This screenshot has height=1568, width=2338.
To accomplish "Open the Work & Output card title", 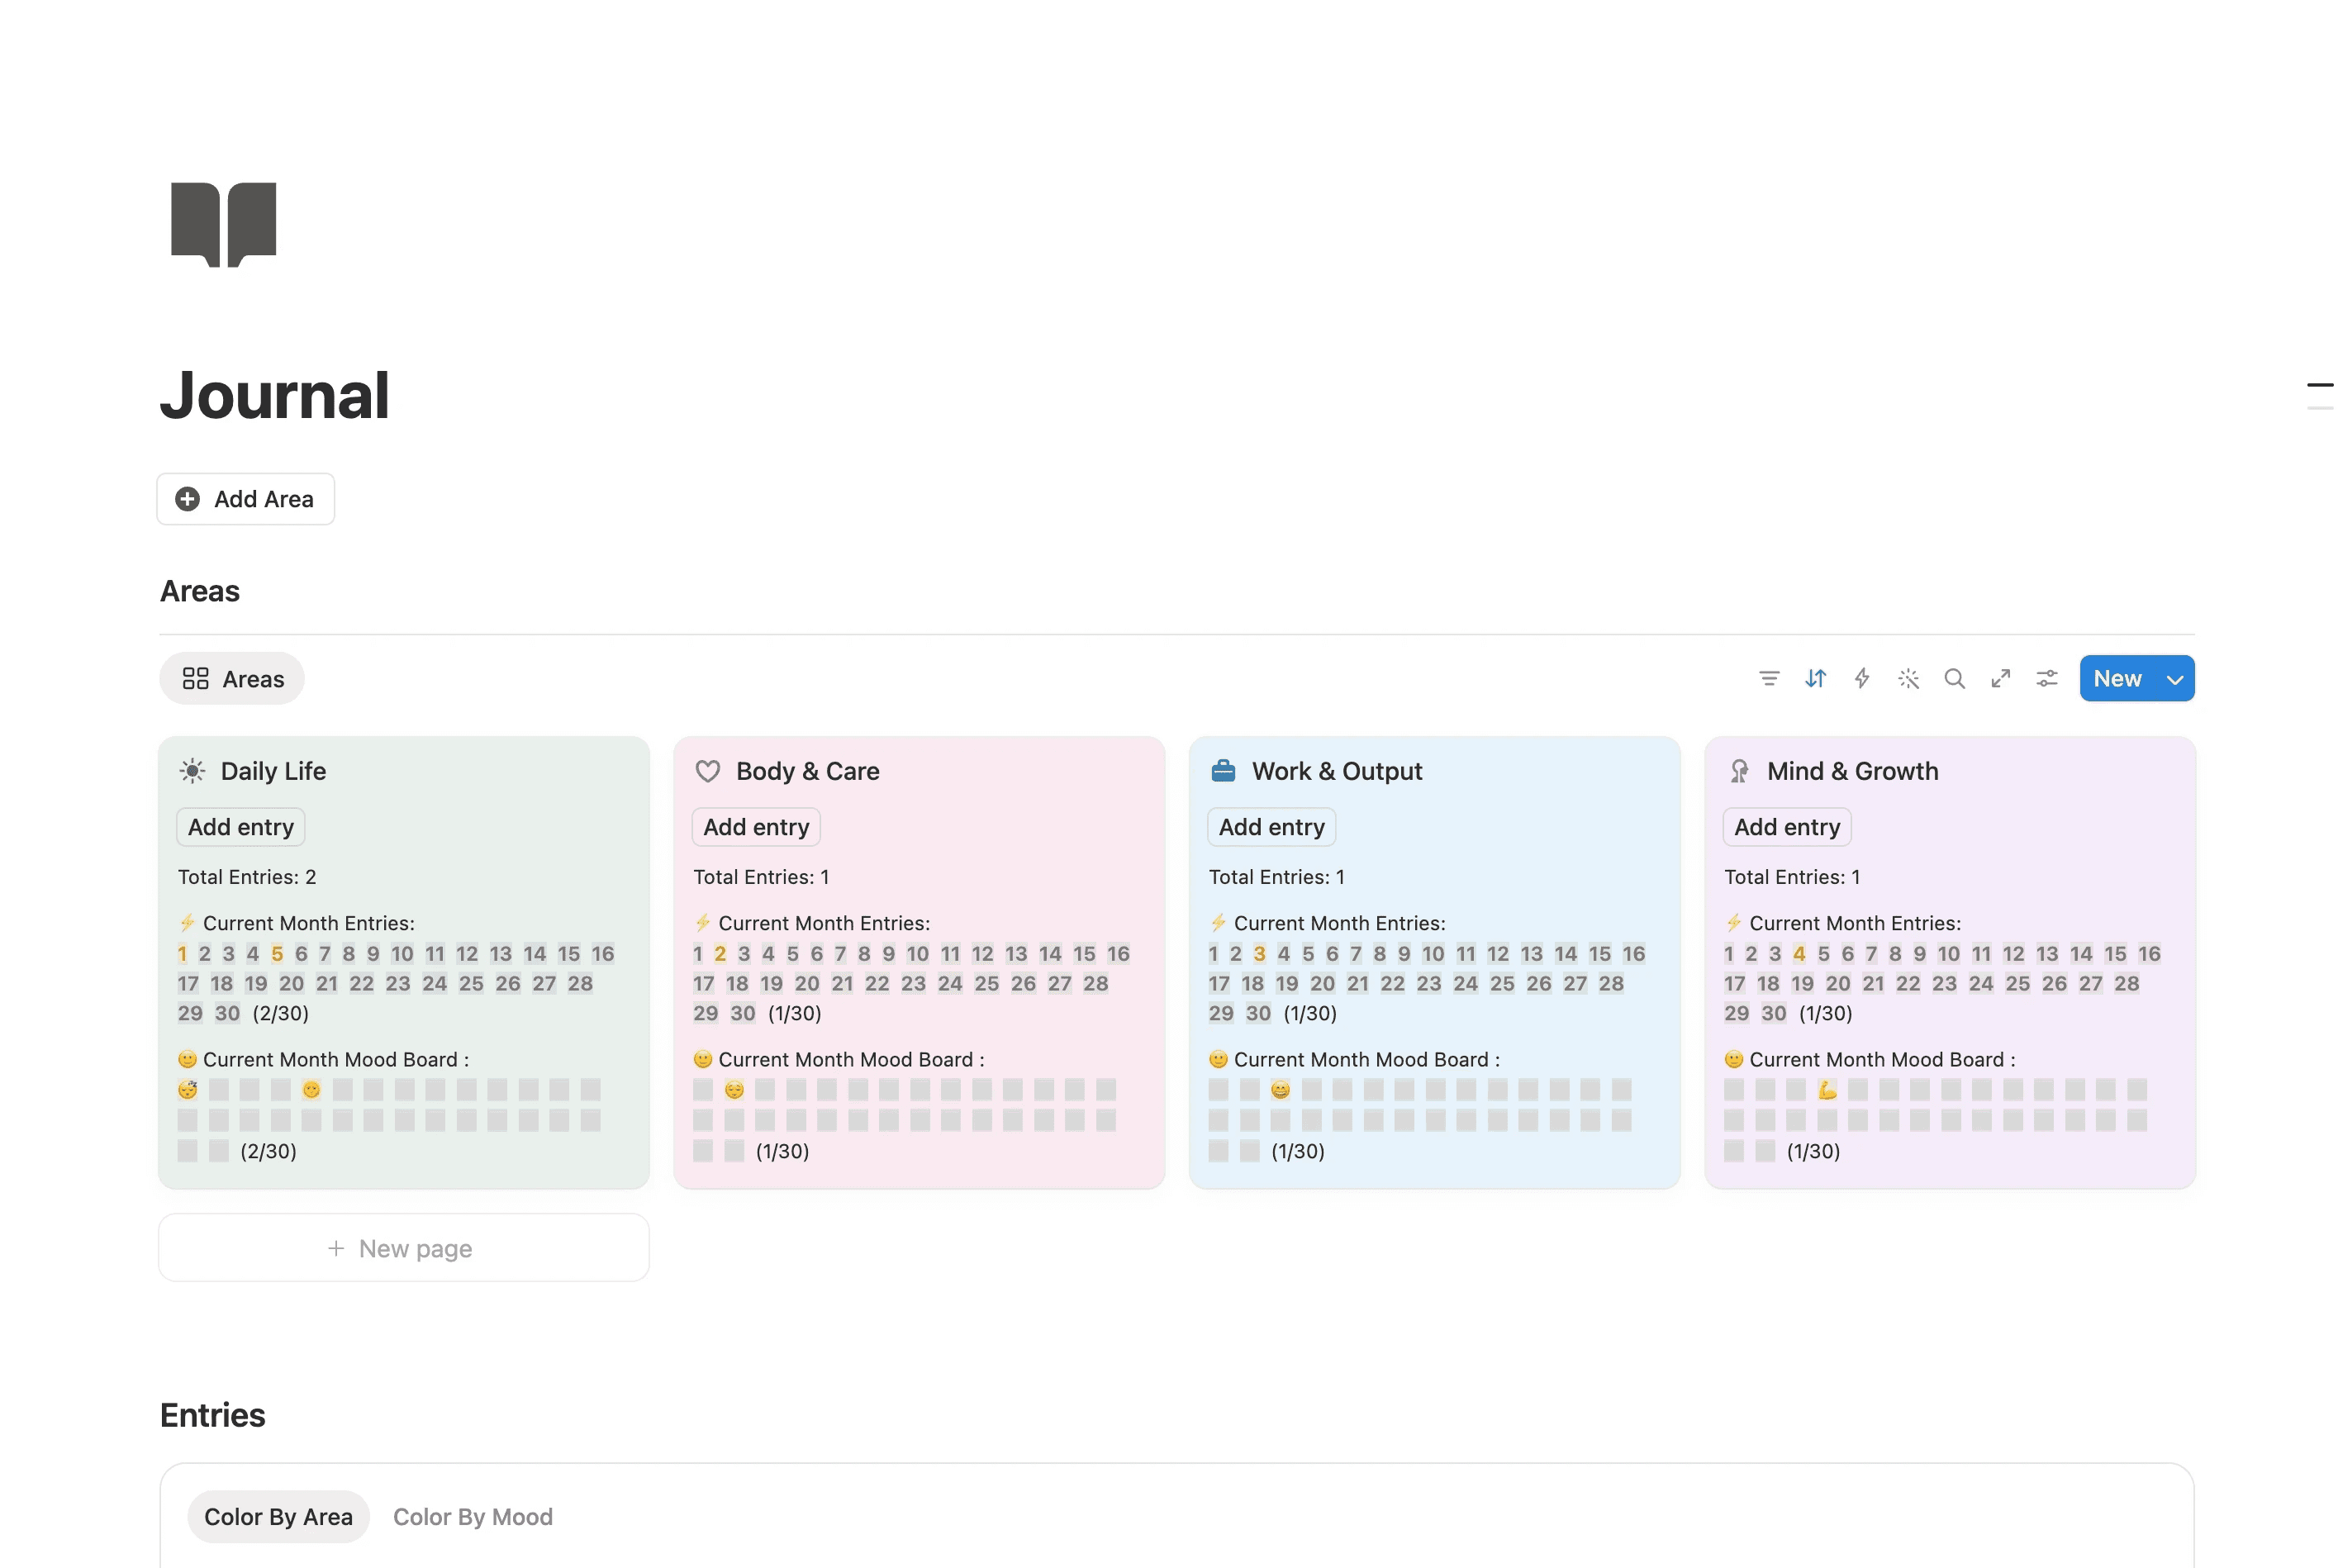I will 1337,771.
